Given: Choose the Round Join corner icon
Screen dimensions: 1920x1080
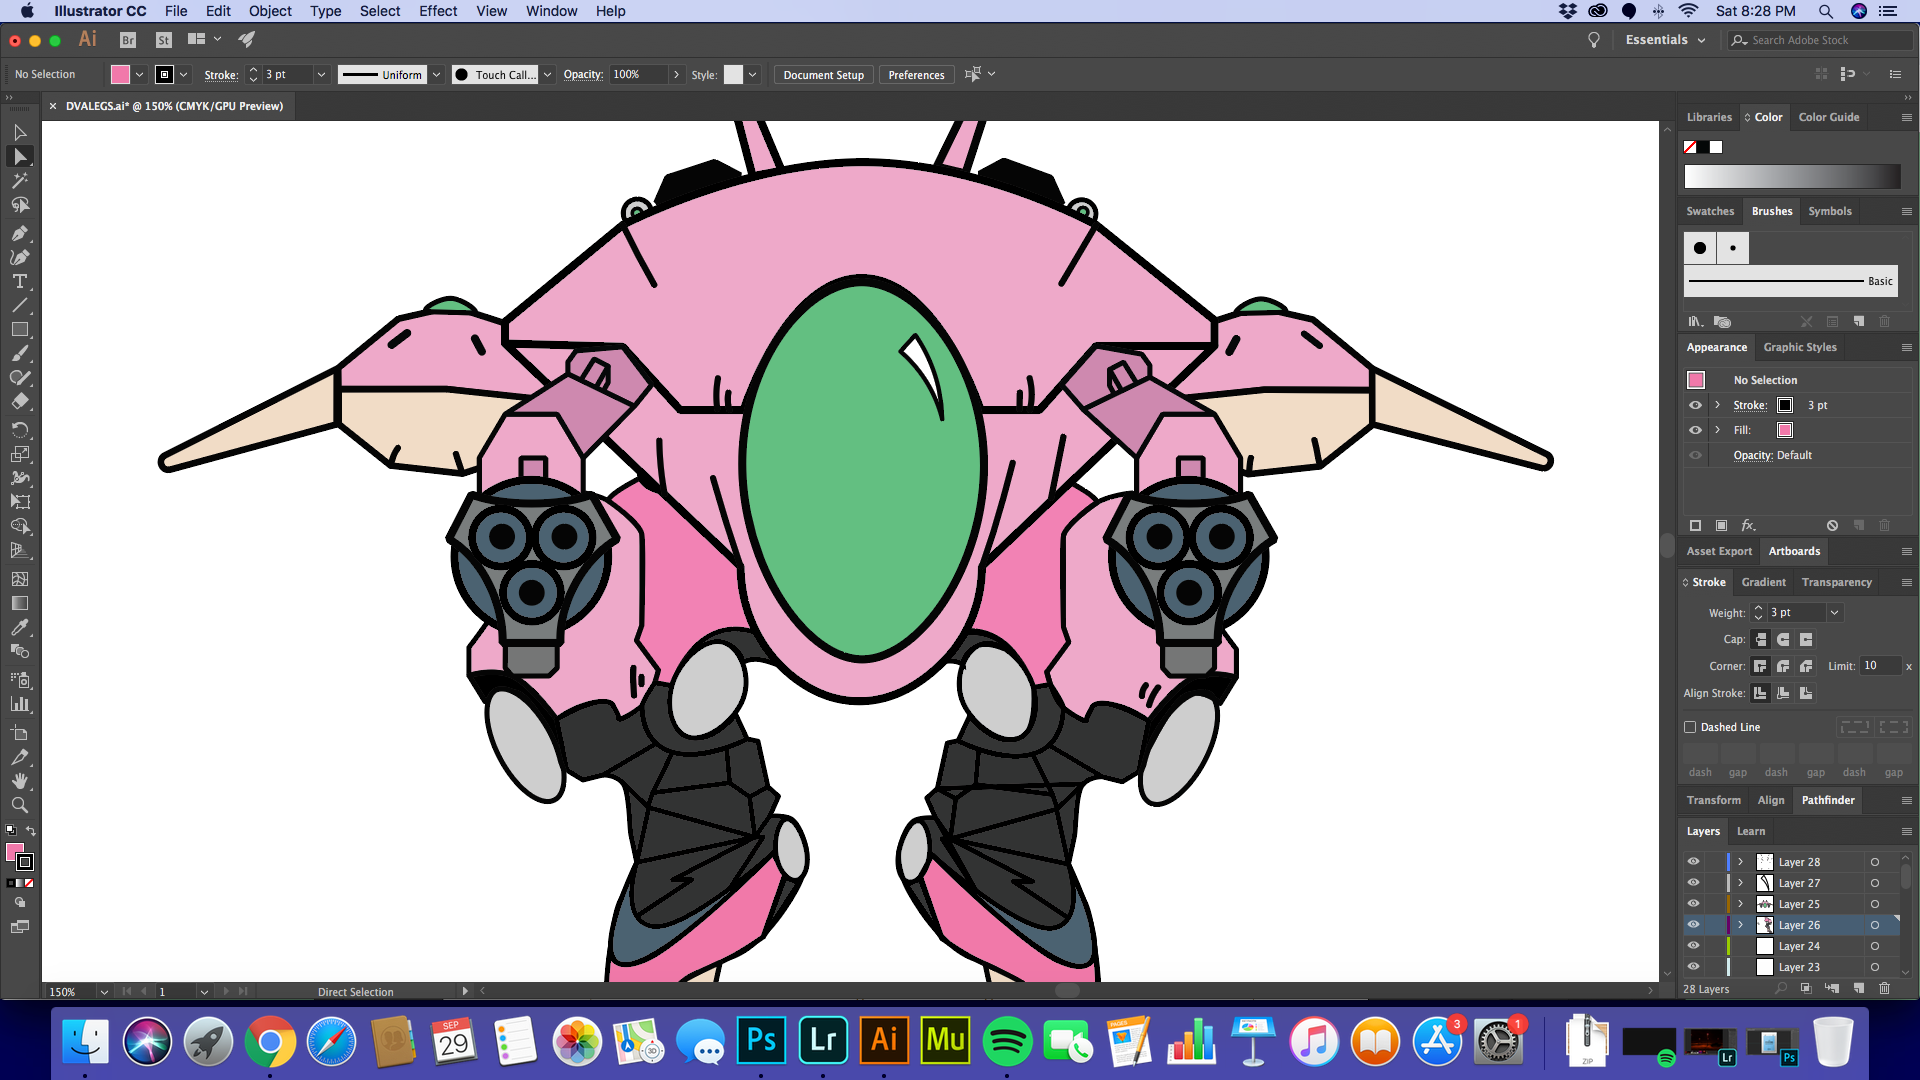Looking at the screenshot, I should pos(1783,666).
